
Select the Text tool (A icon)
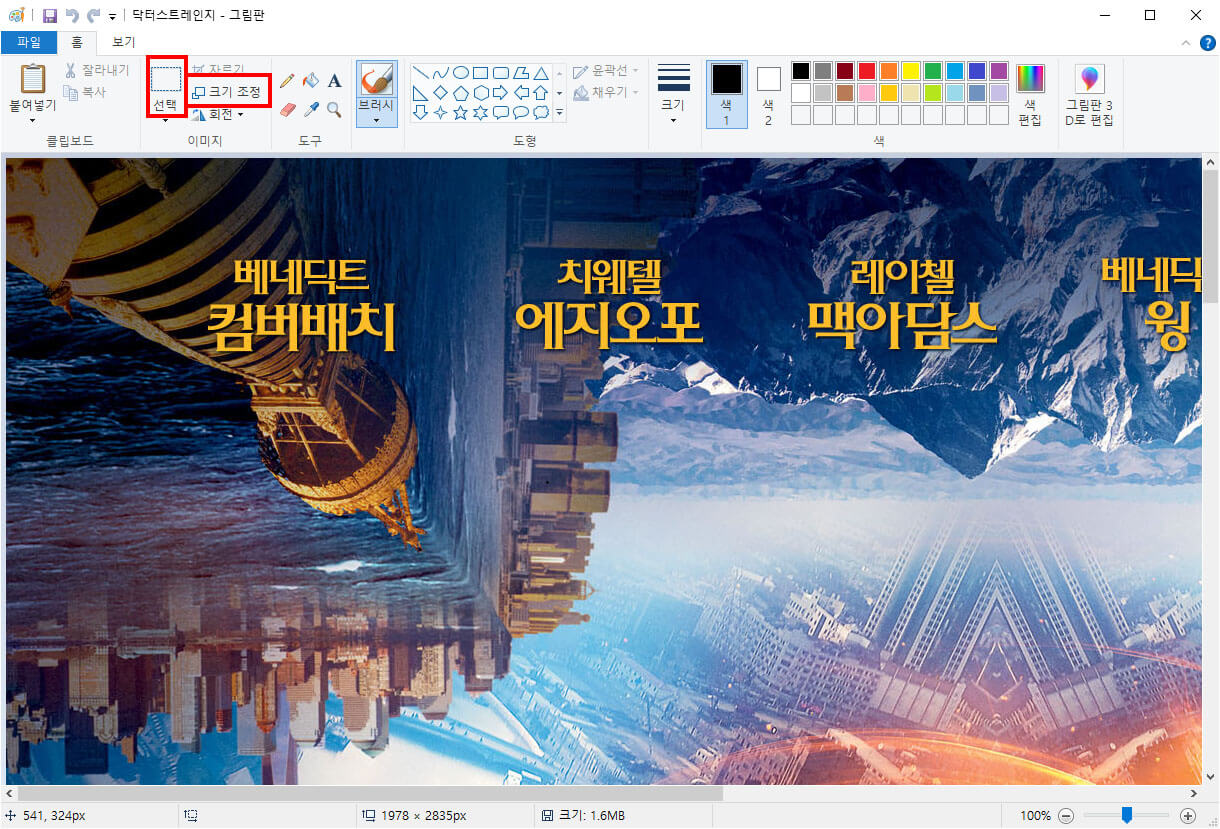(x=335, y=81)
